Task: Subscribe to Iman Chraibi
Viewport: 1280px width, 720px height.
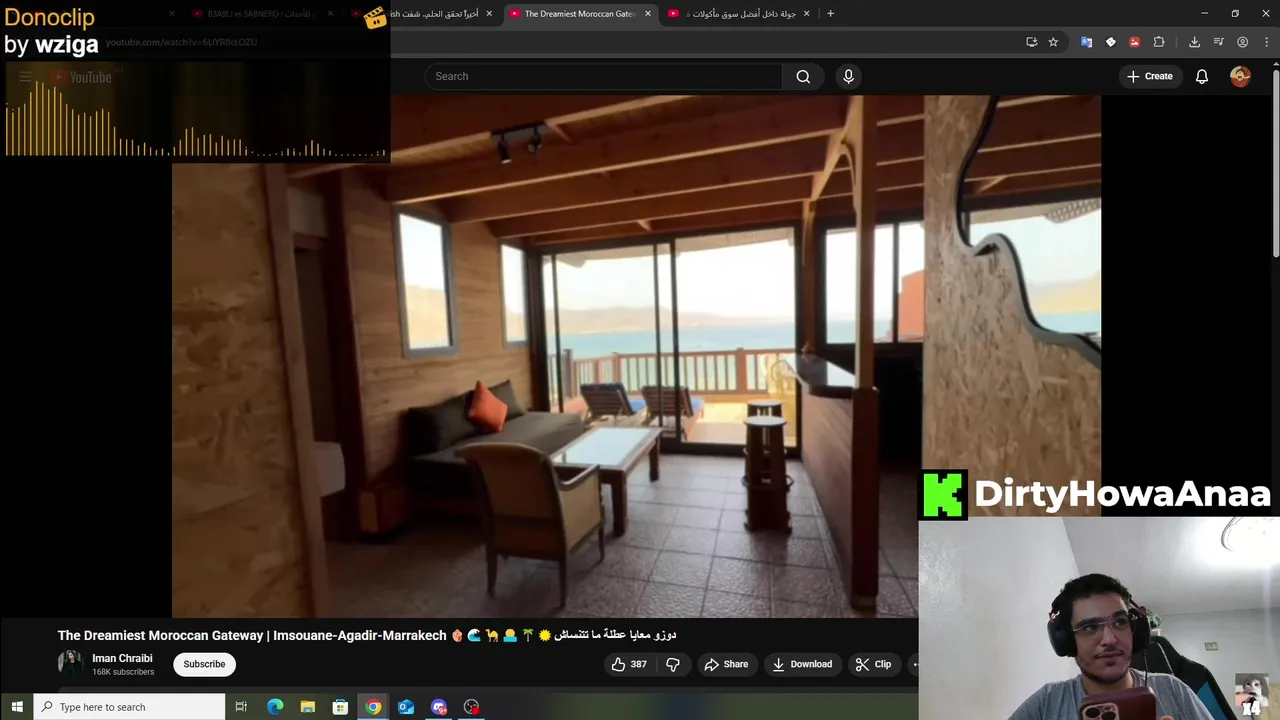Action: tap(204, 664)
